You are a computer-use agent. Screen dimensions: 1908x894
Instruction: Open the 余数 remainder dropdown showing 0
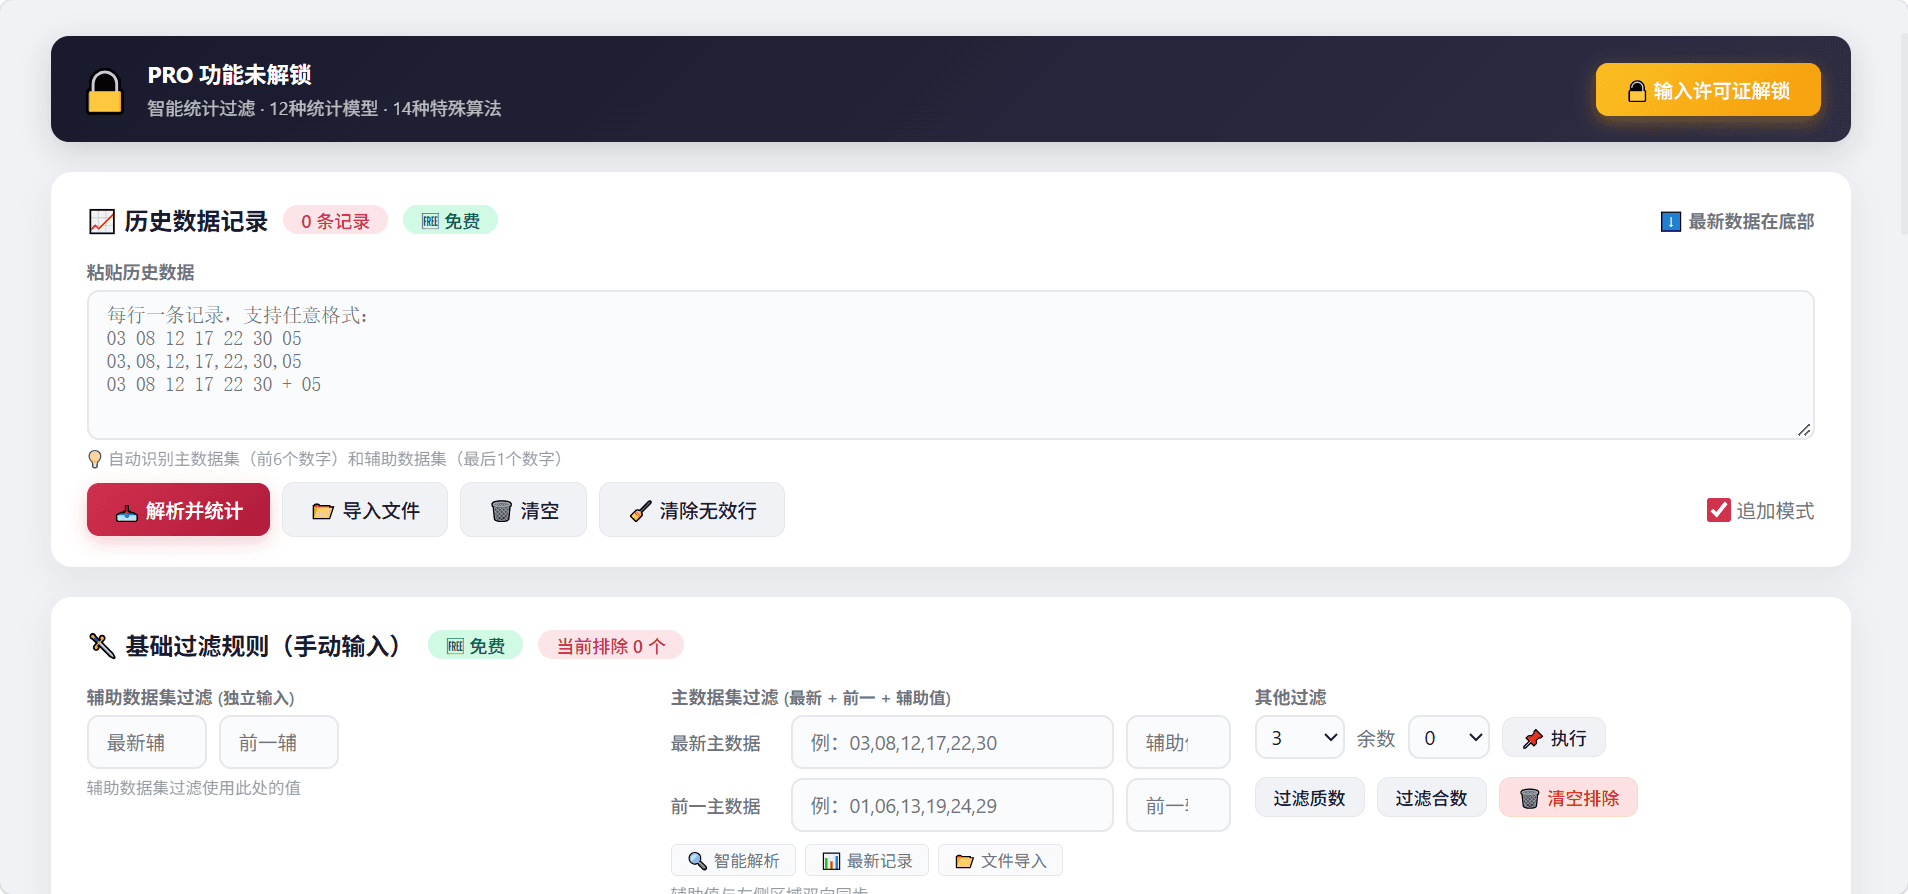click(1449, 738)
